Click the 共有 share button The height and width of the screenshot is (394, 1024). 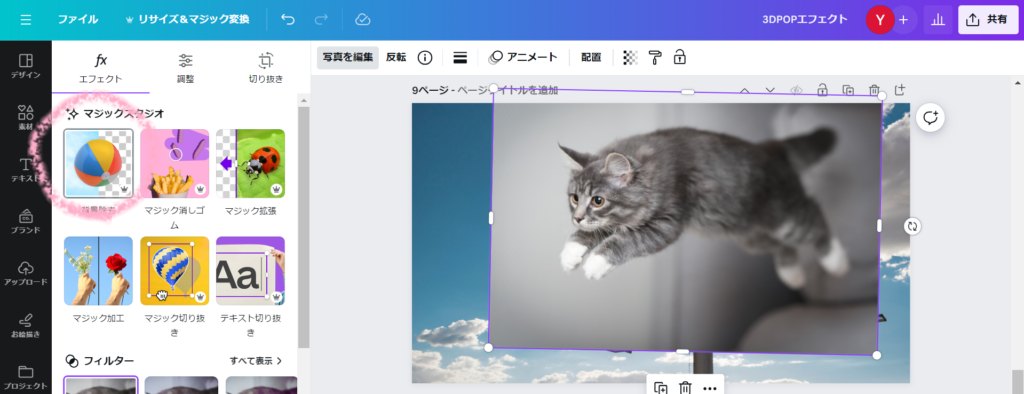coord(987,20)
